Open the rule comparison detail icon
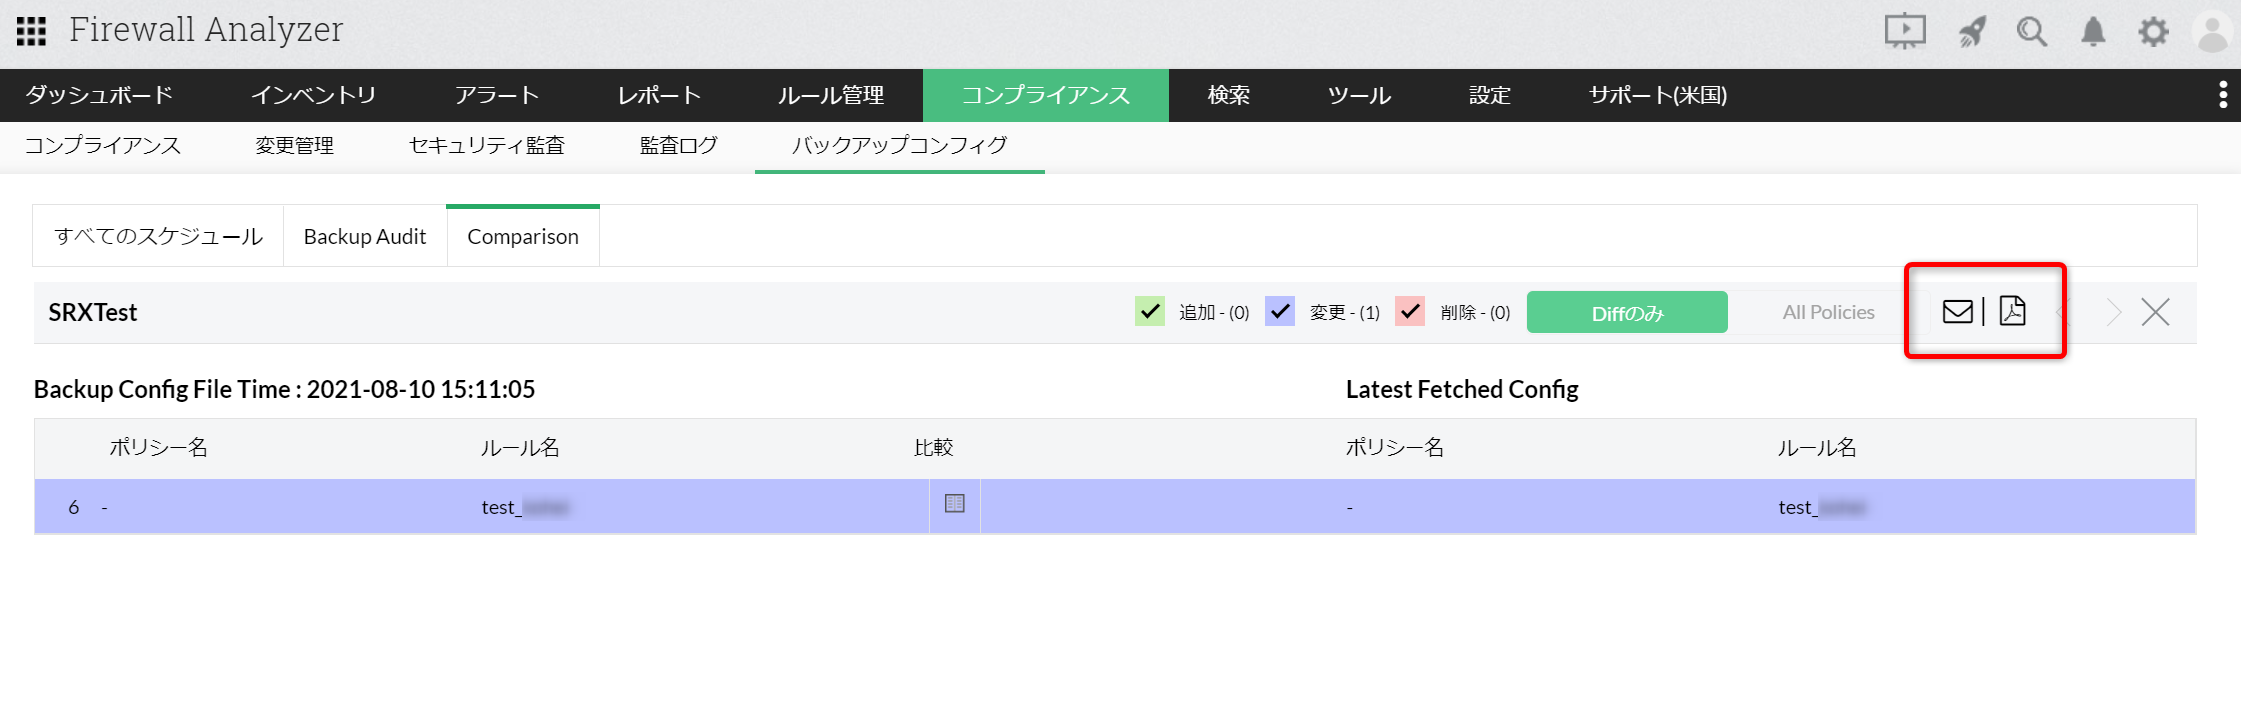 coord(955,504)
